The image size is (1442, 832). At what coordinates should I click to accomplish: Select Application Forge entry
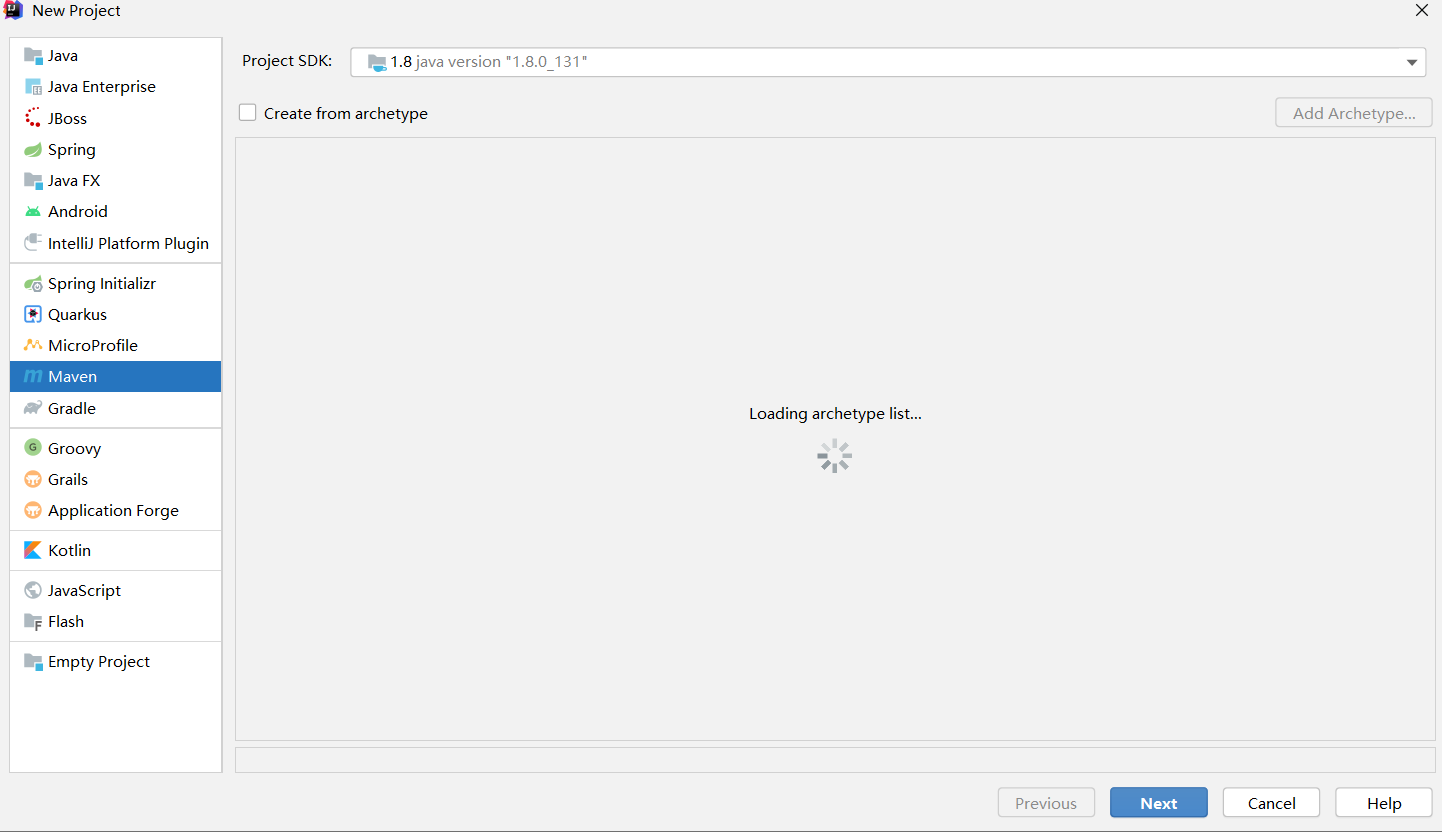coord(115,511)
